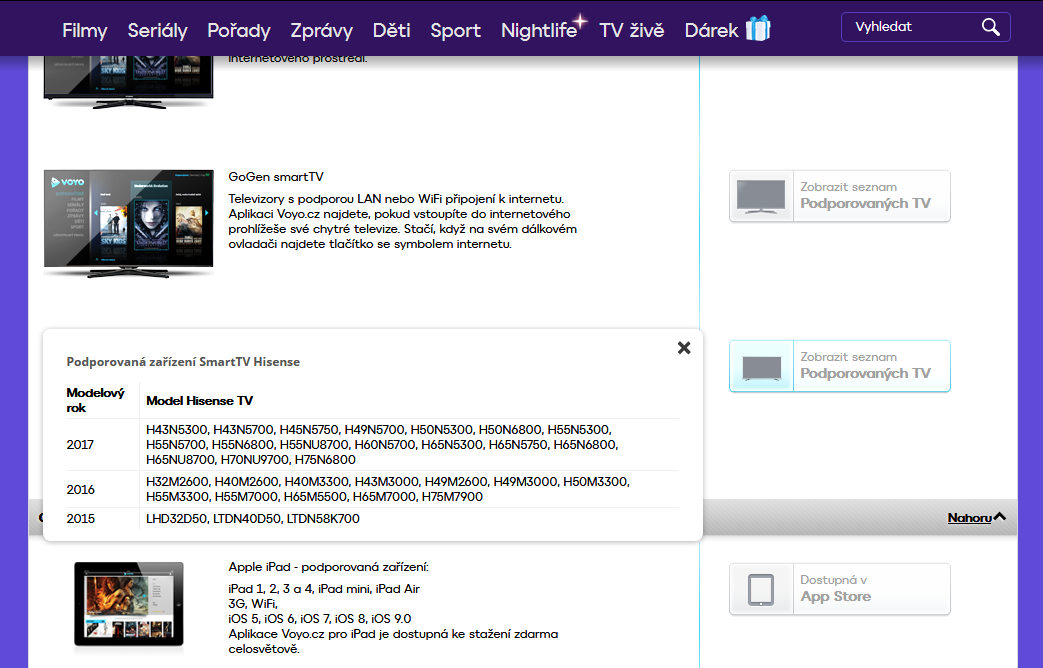The image size is (1043, 668).
Task: Open the Seriály section
Action: 158,31
